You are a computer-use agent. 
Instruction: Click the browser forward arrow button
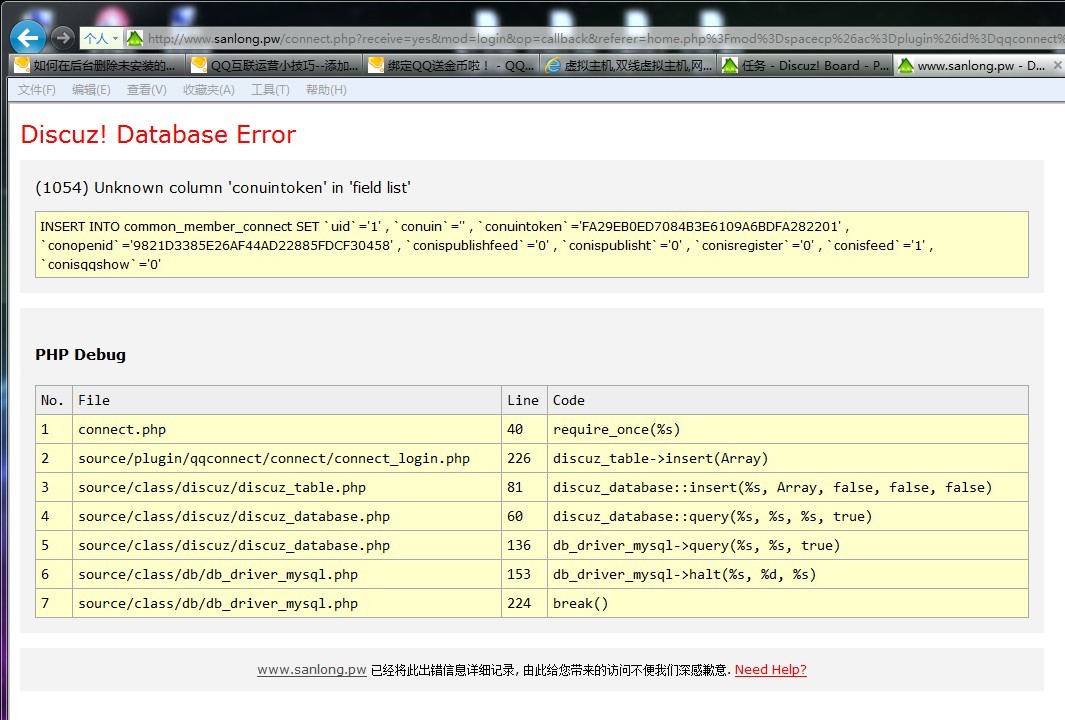(x=62, y=38)
